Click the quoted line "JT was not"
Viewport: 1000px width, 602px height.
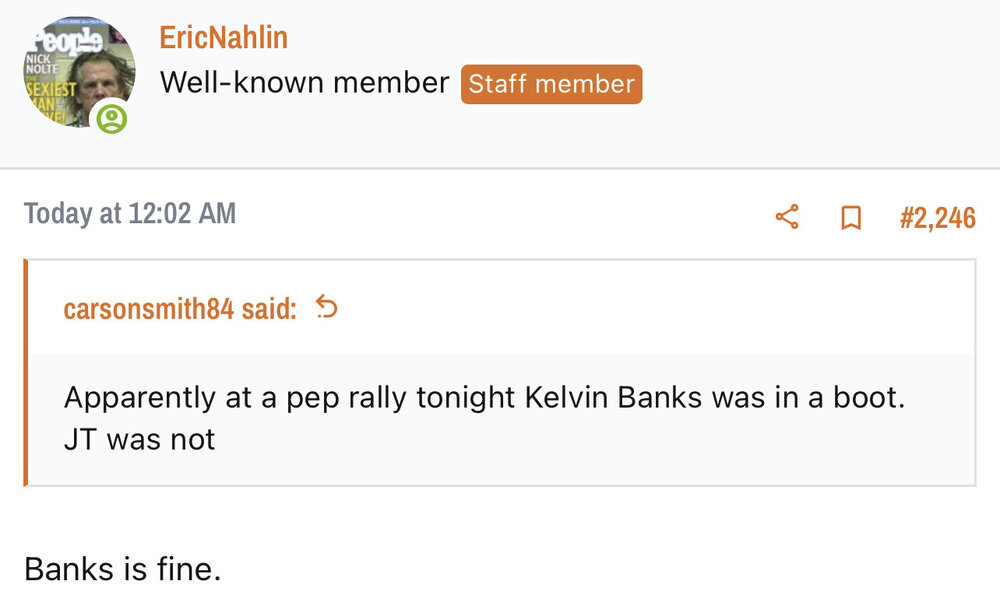(x=140, y=439)
